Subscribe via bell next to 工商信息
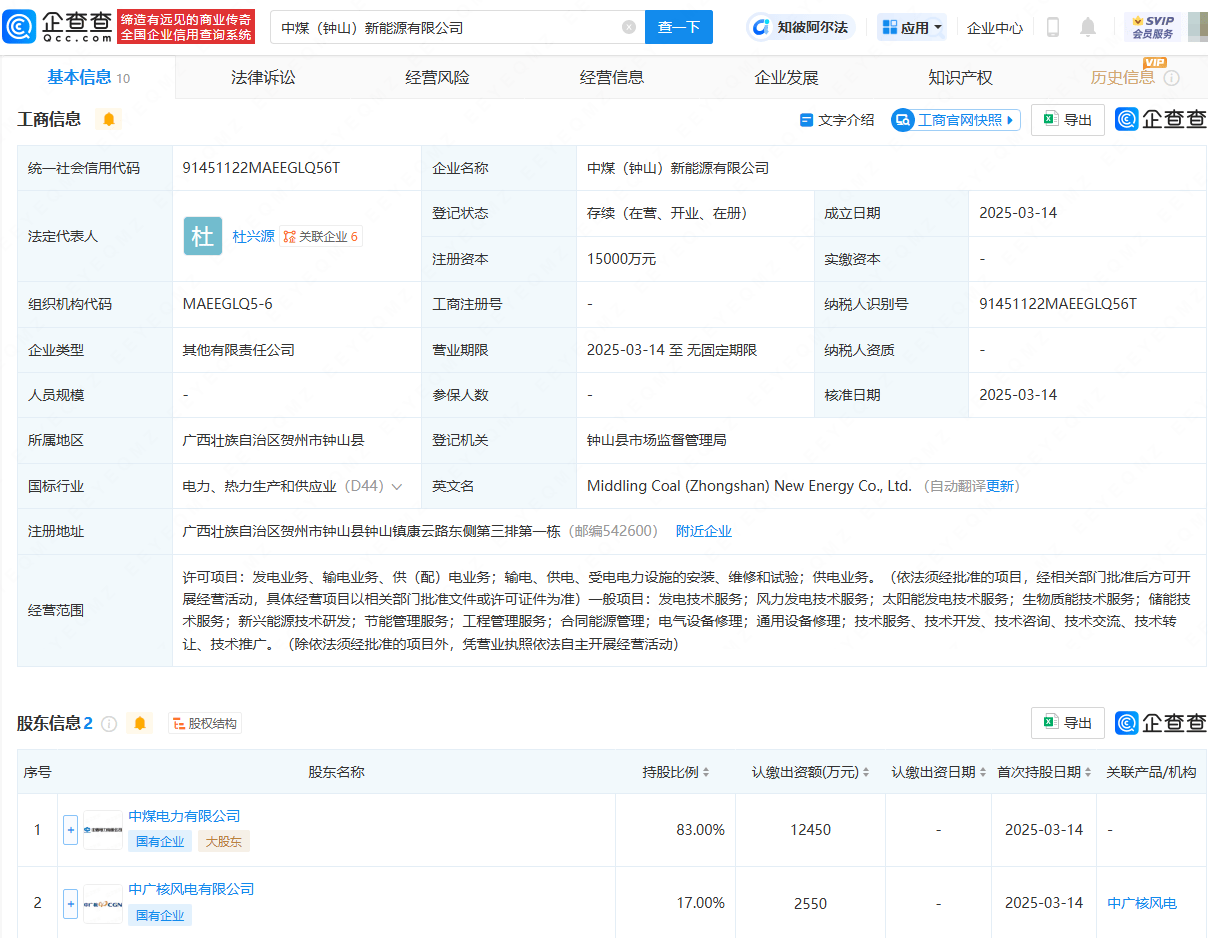The width and height of the screenshot is (1208, 938). (109, 120)
